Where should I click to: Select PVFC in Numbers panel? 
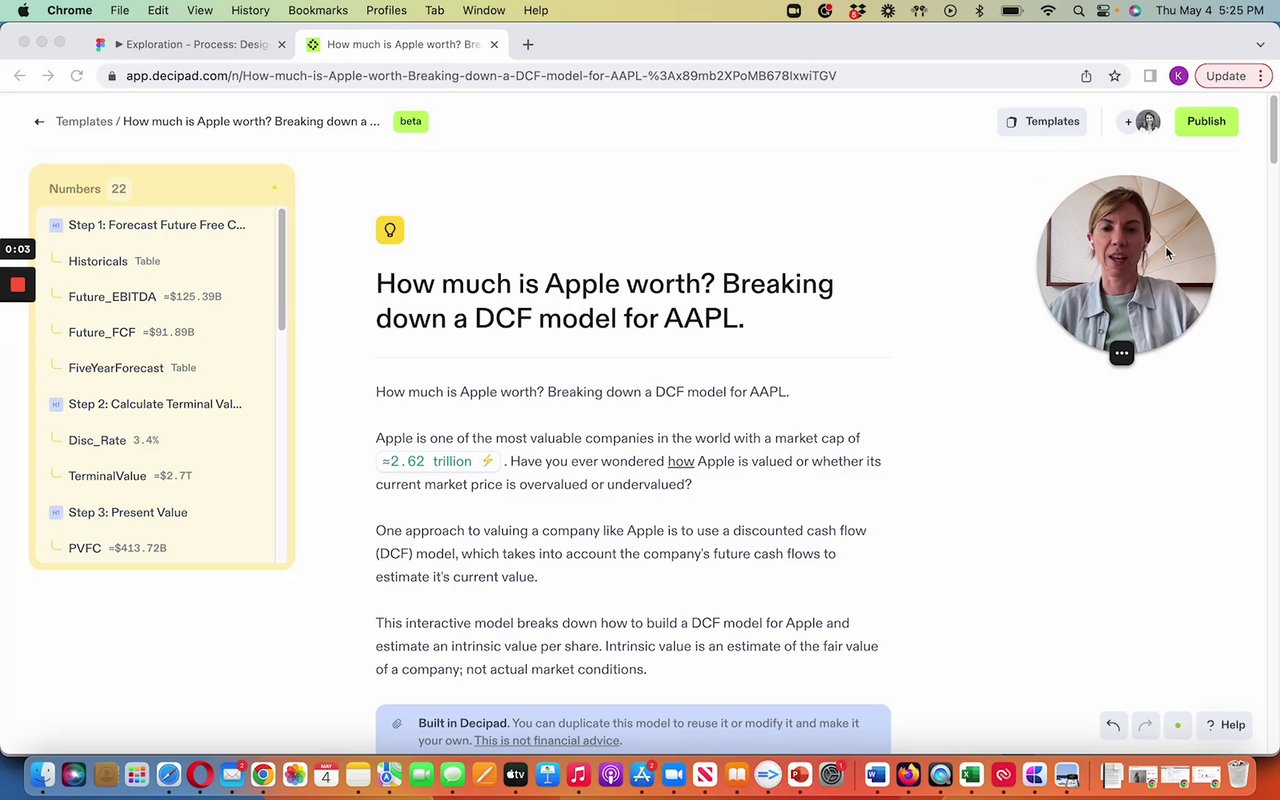(x=117, y=548)
